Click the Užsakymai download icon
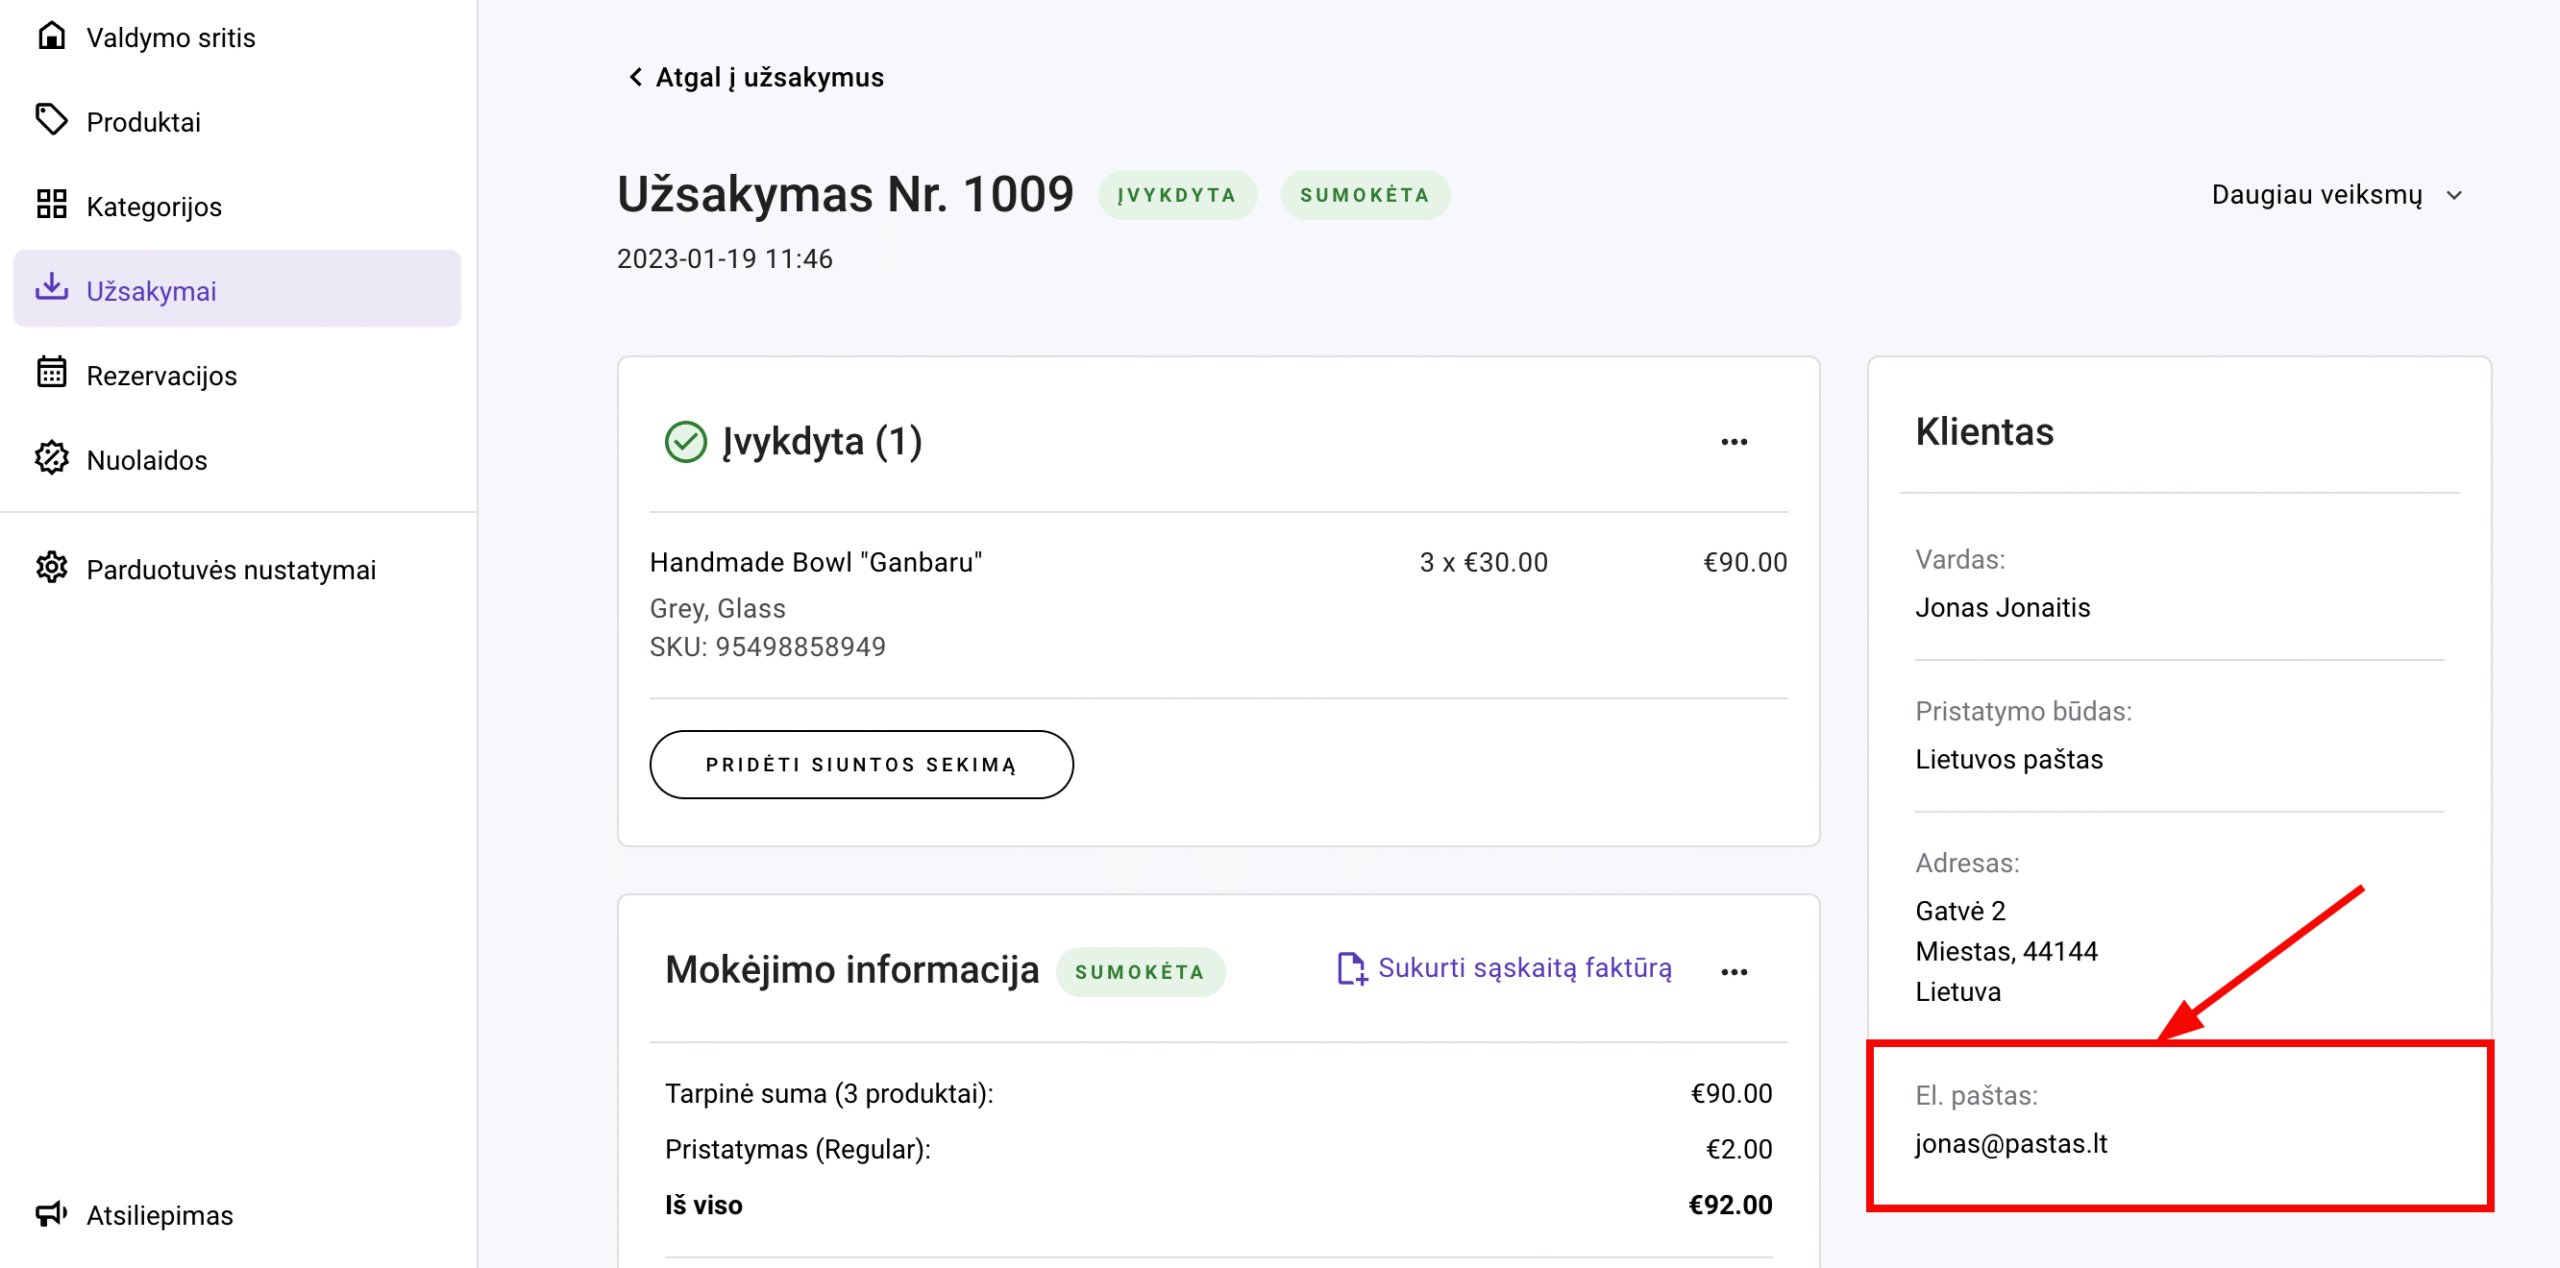Image resolution: width=2560 pixels, height=1268 pixels. (51, 288)
